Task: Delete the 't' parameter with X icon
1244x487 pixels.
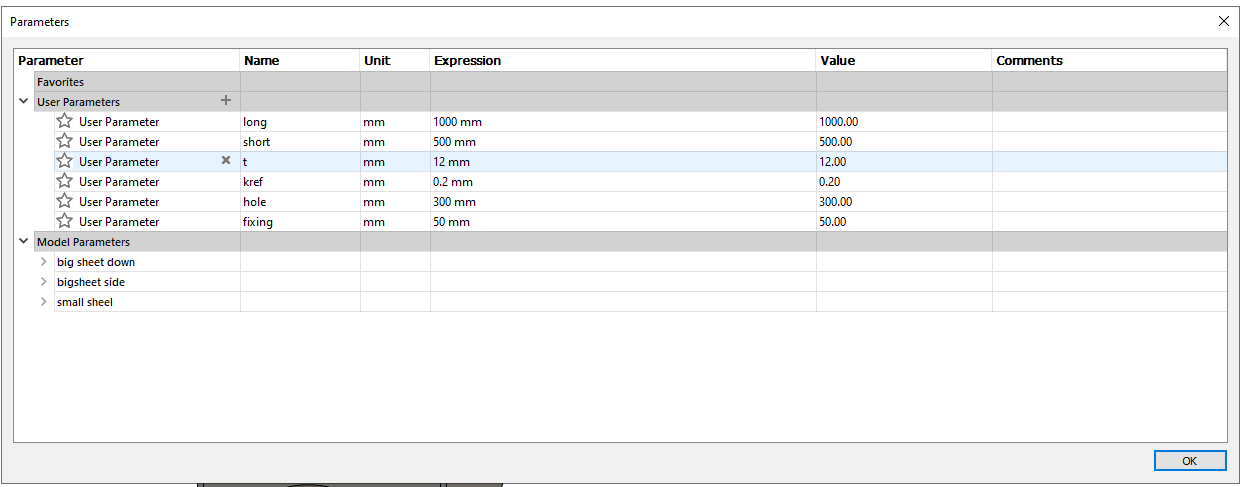Action: [226, 160]
